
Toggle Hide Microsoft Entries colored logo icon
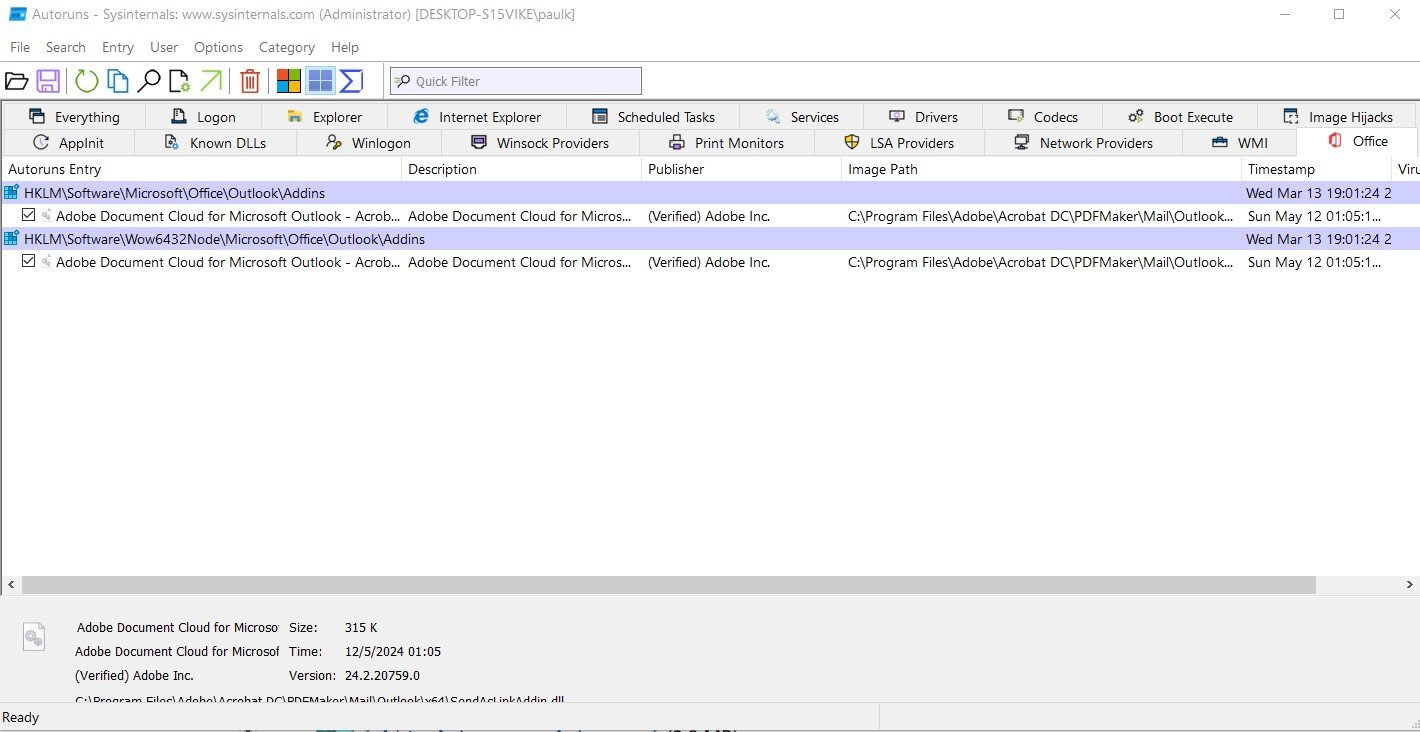click(289, 81)
